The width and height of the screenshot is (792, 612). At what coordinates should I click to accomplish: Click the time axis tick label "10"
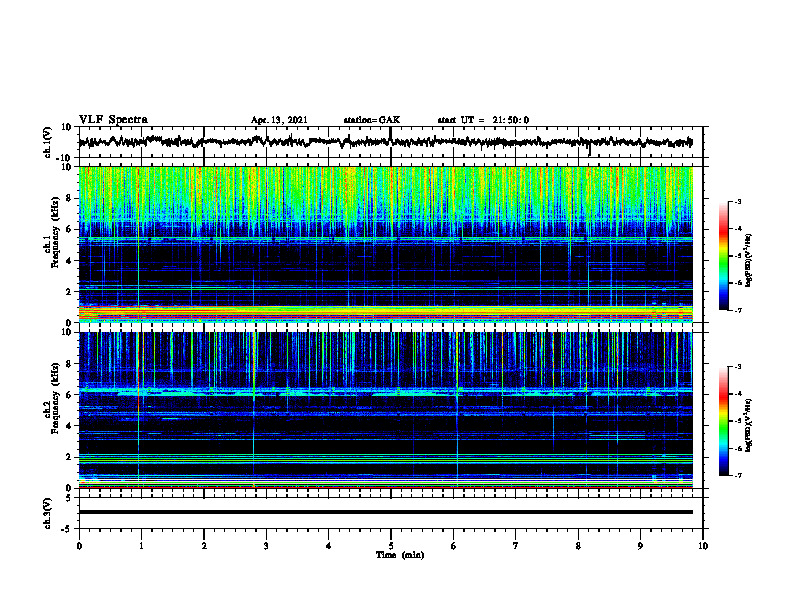point(703,546)
